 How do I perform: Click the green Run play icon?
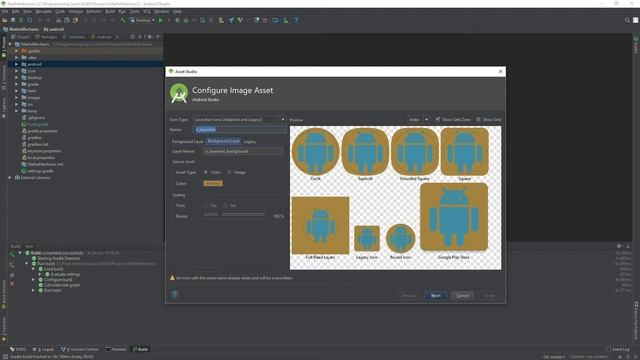pyautogui.click(x=161, y=20)
